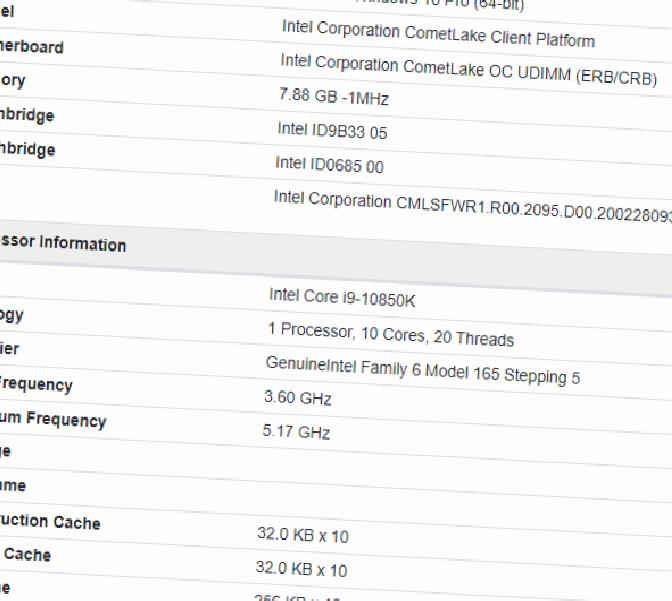
Task: Click the '32.0 KB x 10' instruction cache value
Action: pyautogui.click(x=303, y=535)
